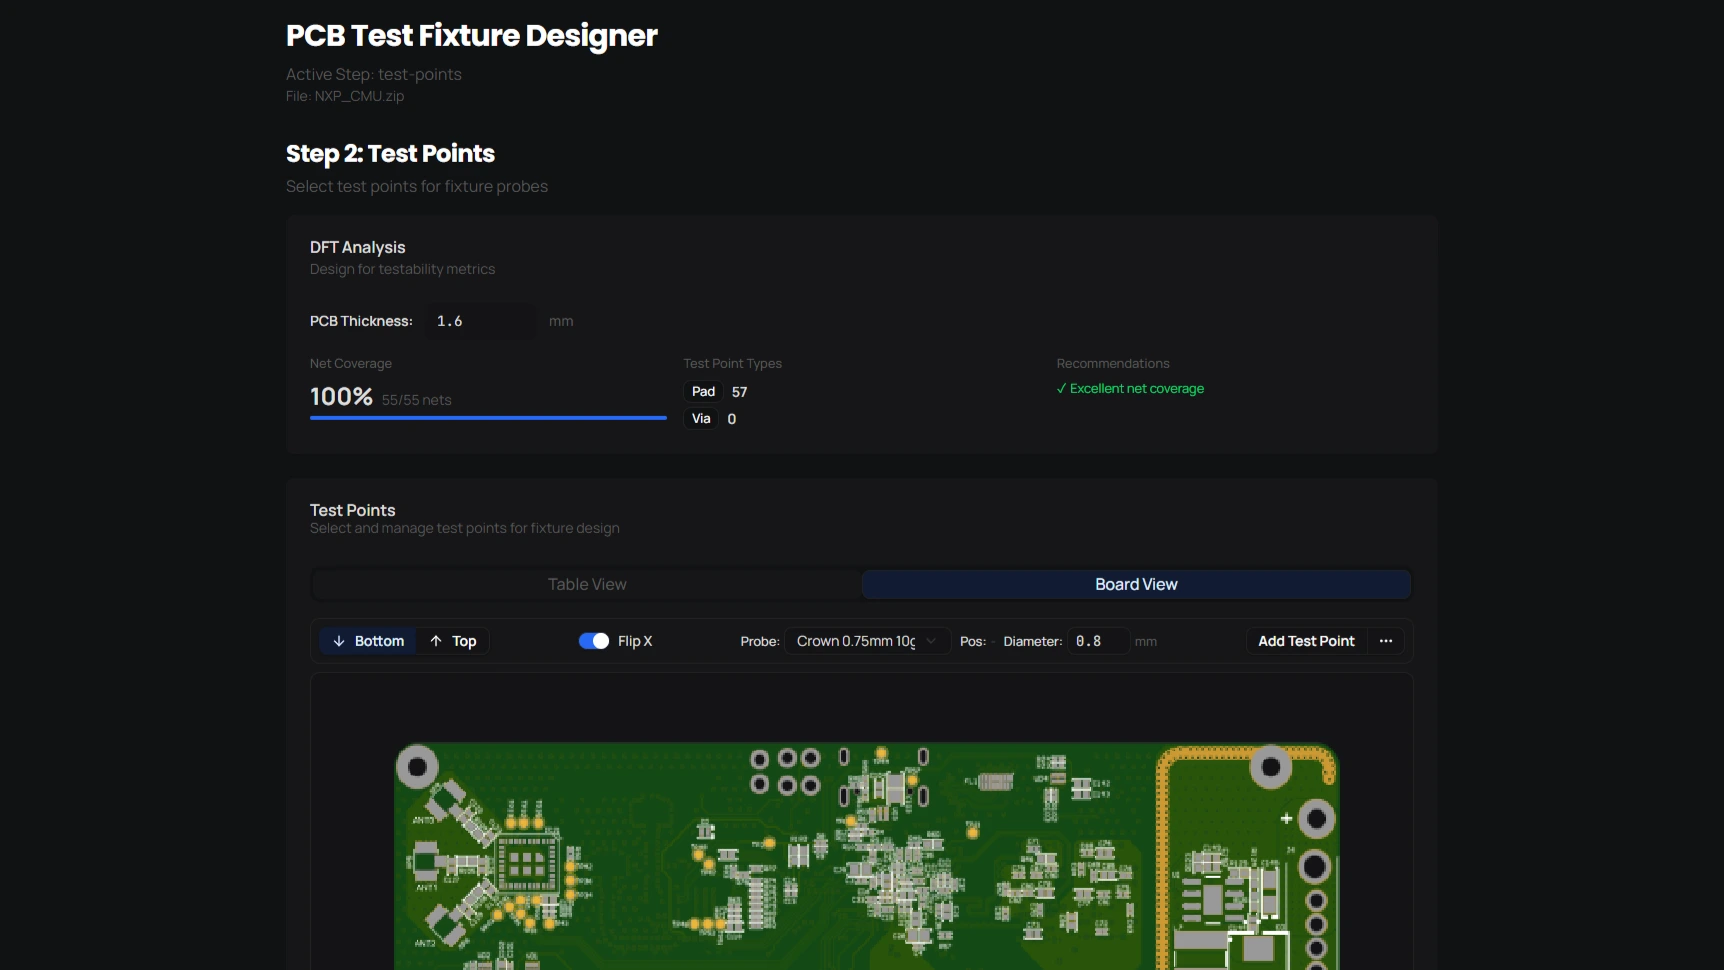
Task: Switch to the Table View tab
Action: (587, 584)
